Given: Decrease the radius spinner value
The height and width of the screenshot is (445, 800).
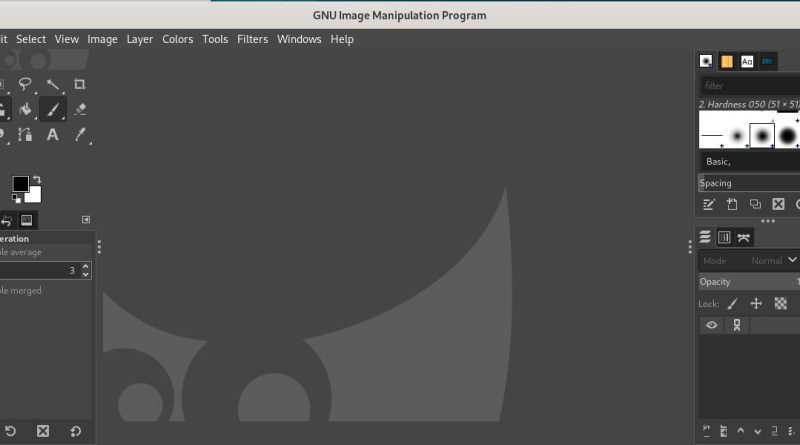Looking at the screenshot, I should 86,275.
